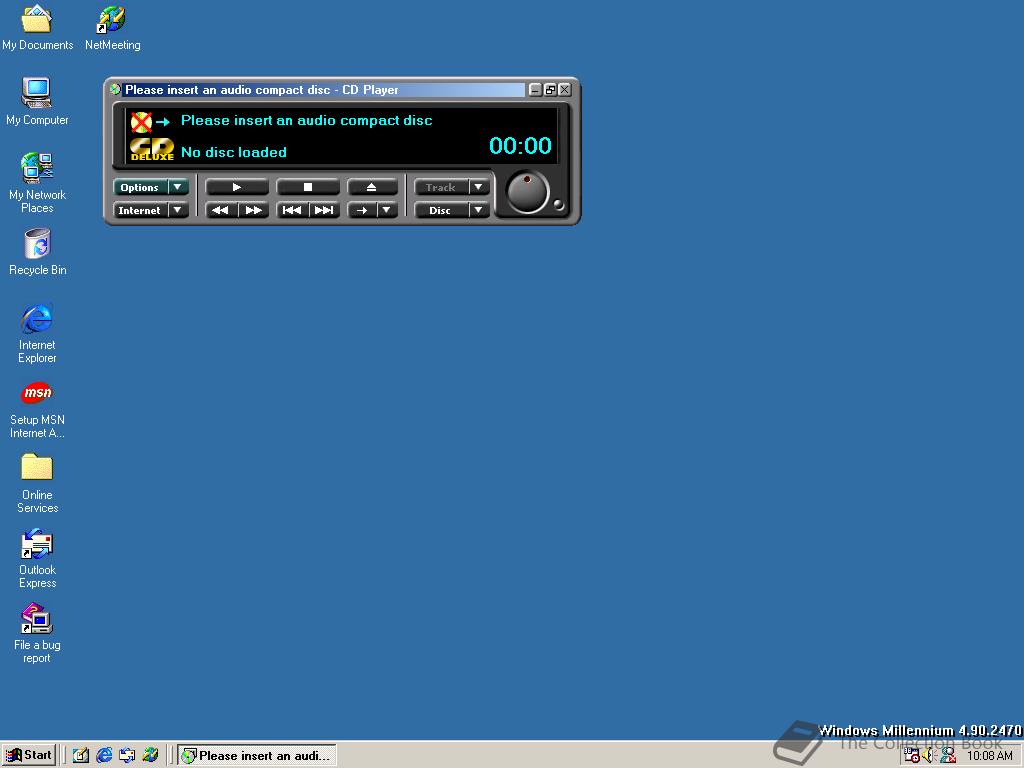Expand the play mode dropdown arrow
Image resolution: width=1024 pixels, height=768 pixels.
[387, 210]
